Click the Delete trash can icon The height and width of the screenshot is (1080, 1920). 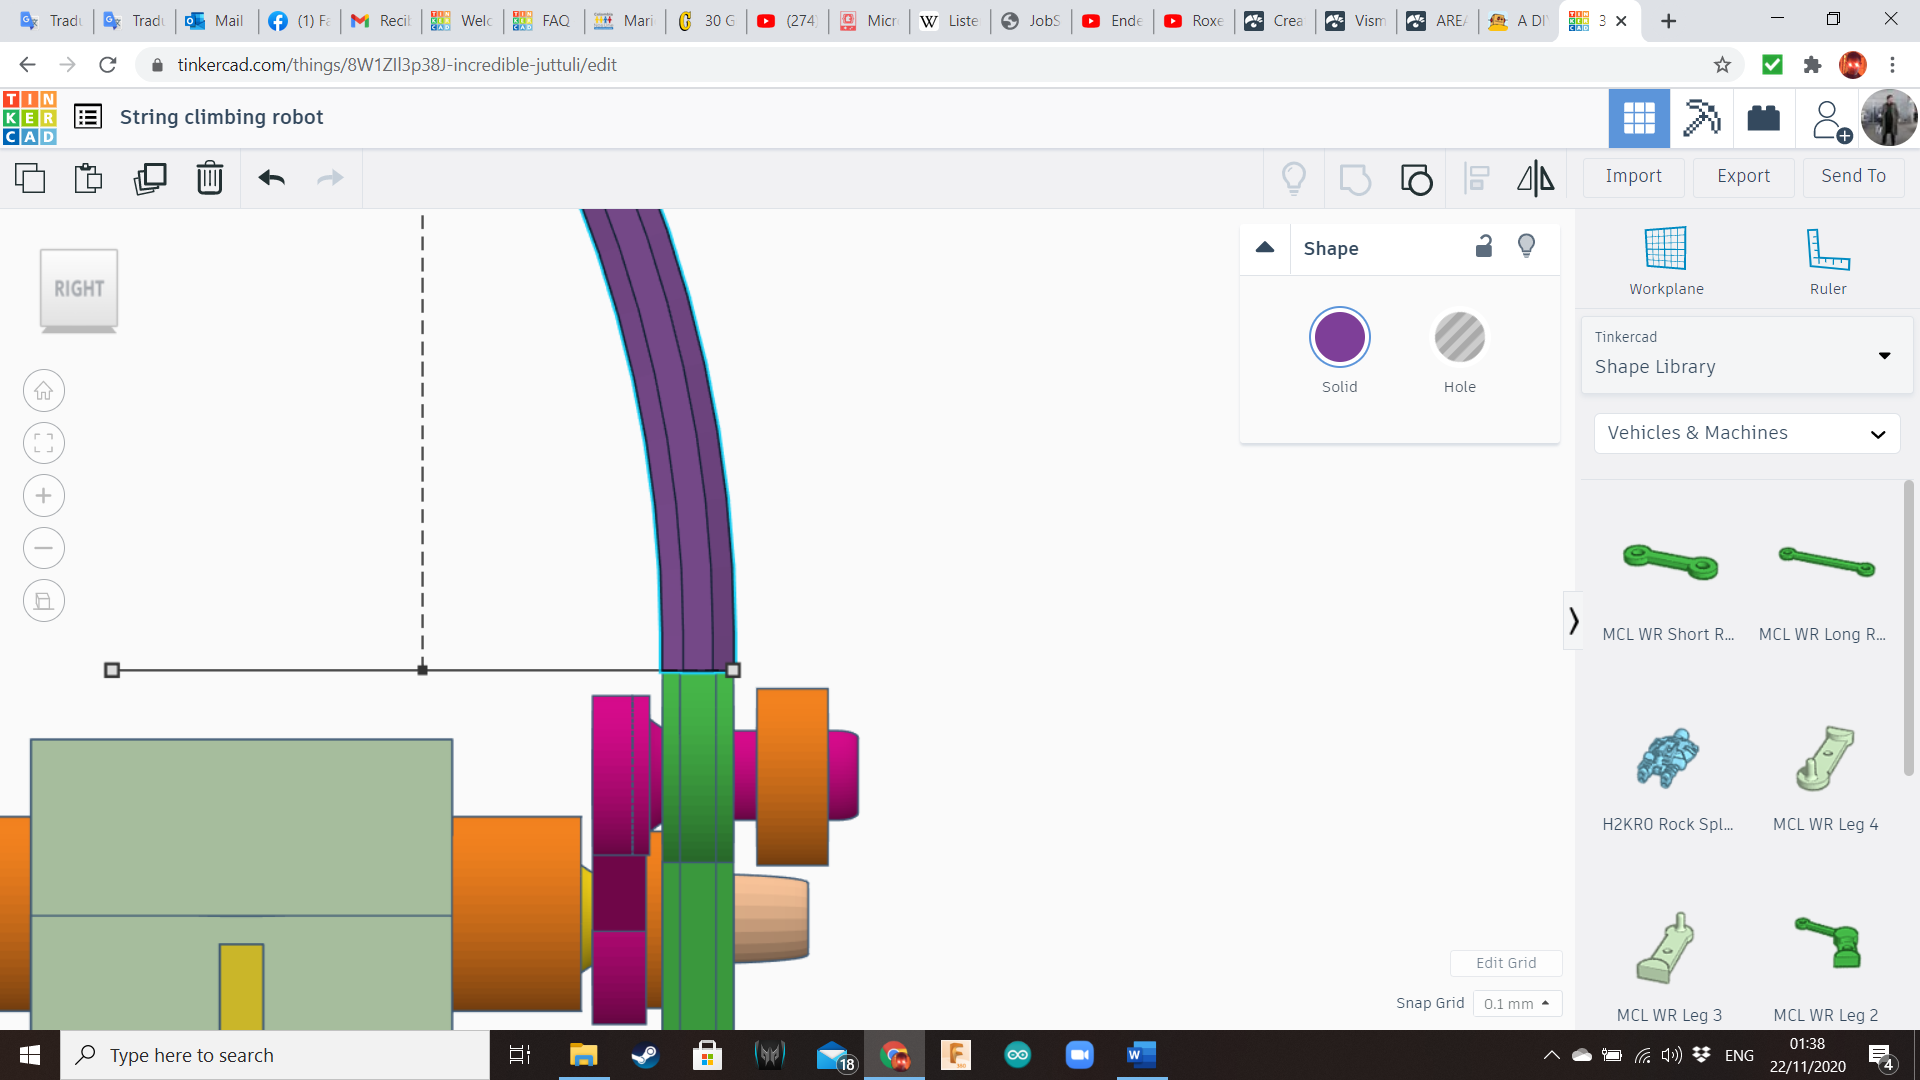point(209,178)
